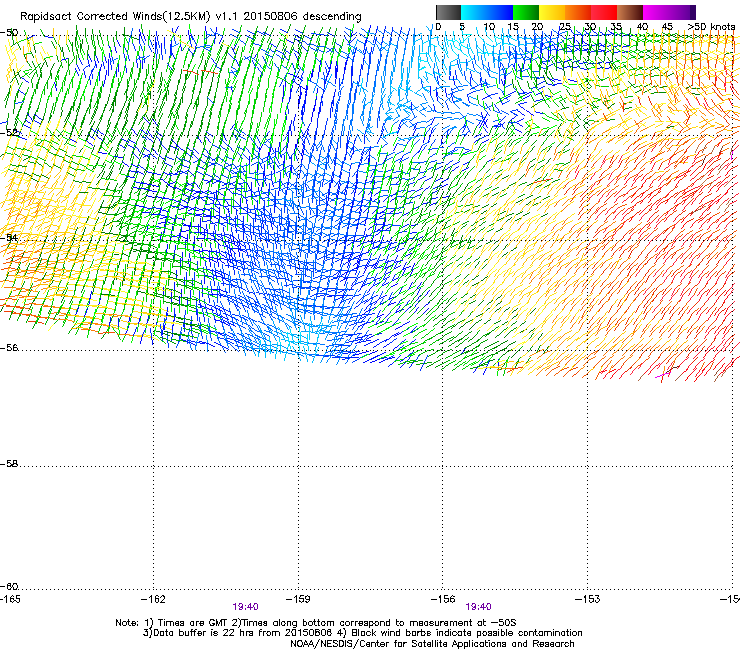Click the brown 35-40 knots legend swatch
740x650 pixels.
click(x=630, y=12)
